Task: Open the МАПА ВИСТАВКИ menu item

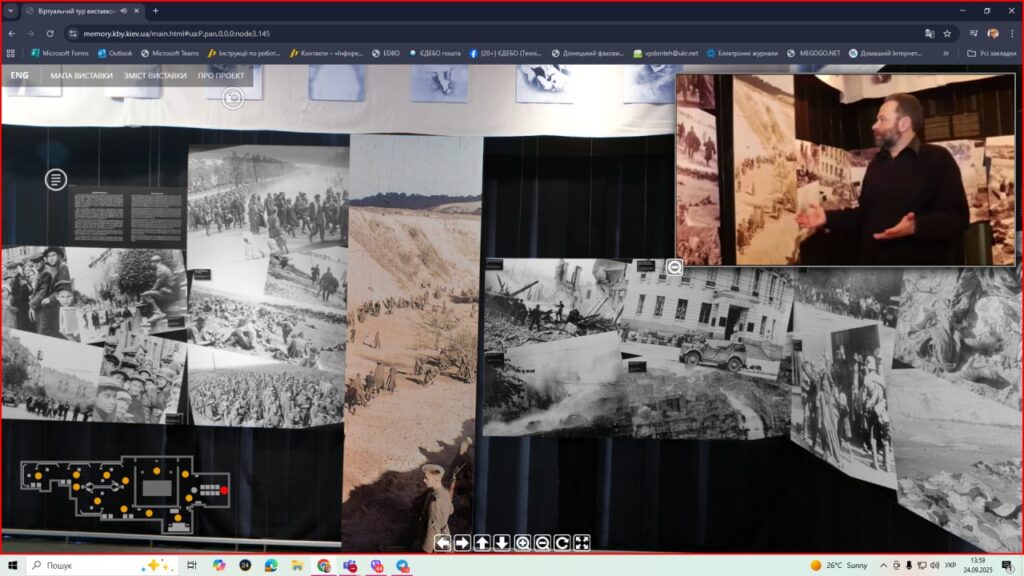Action: [81, 76]
